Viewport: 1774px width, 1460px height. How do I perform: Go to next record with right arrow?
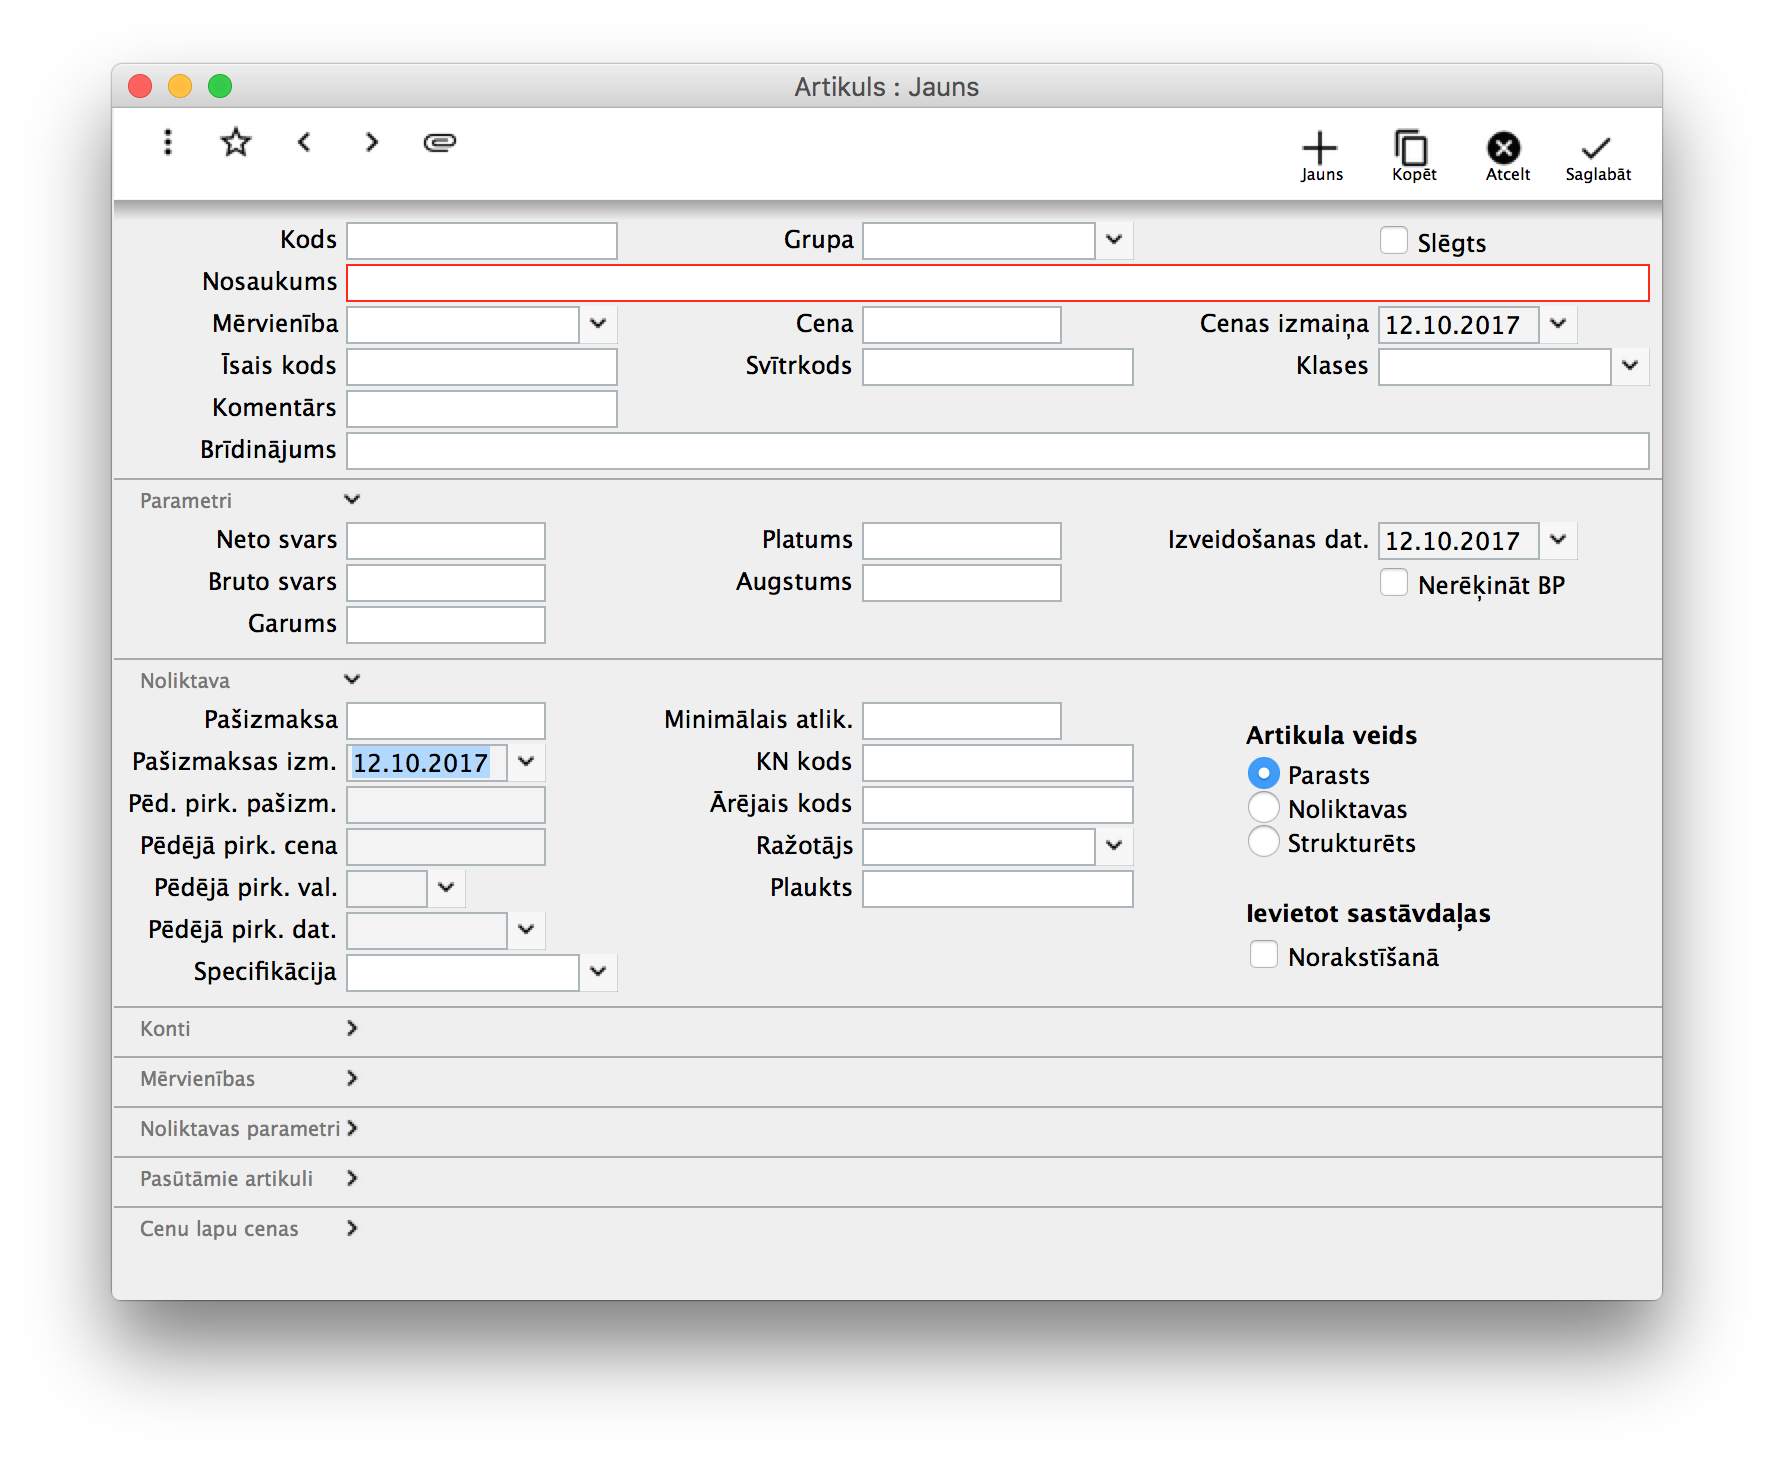click(372, 143)
